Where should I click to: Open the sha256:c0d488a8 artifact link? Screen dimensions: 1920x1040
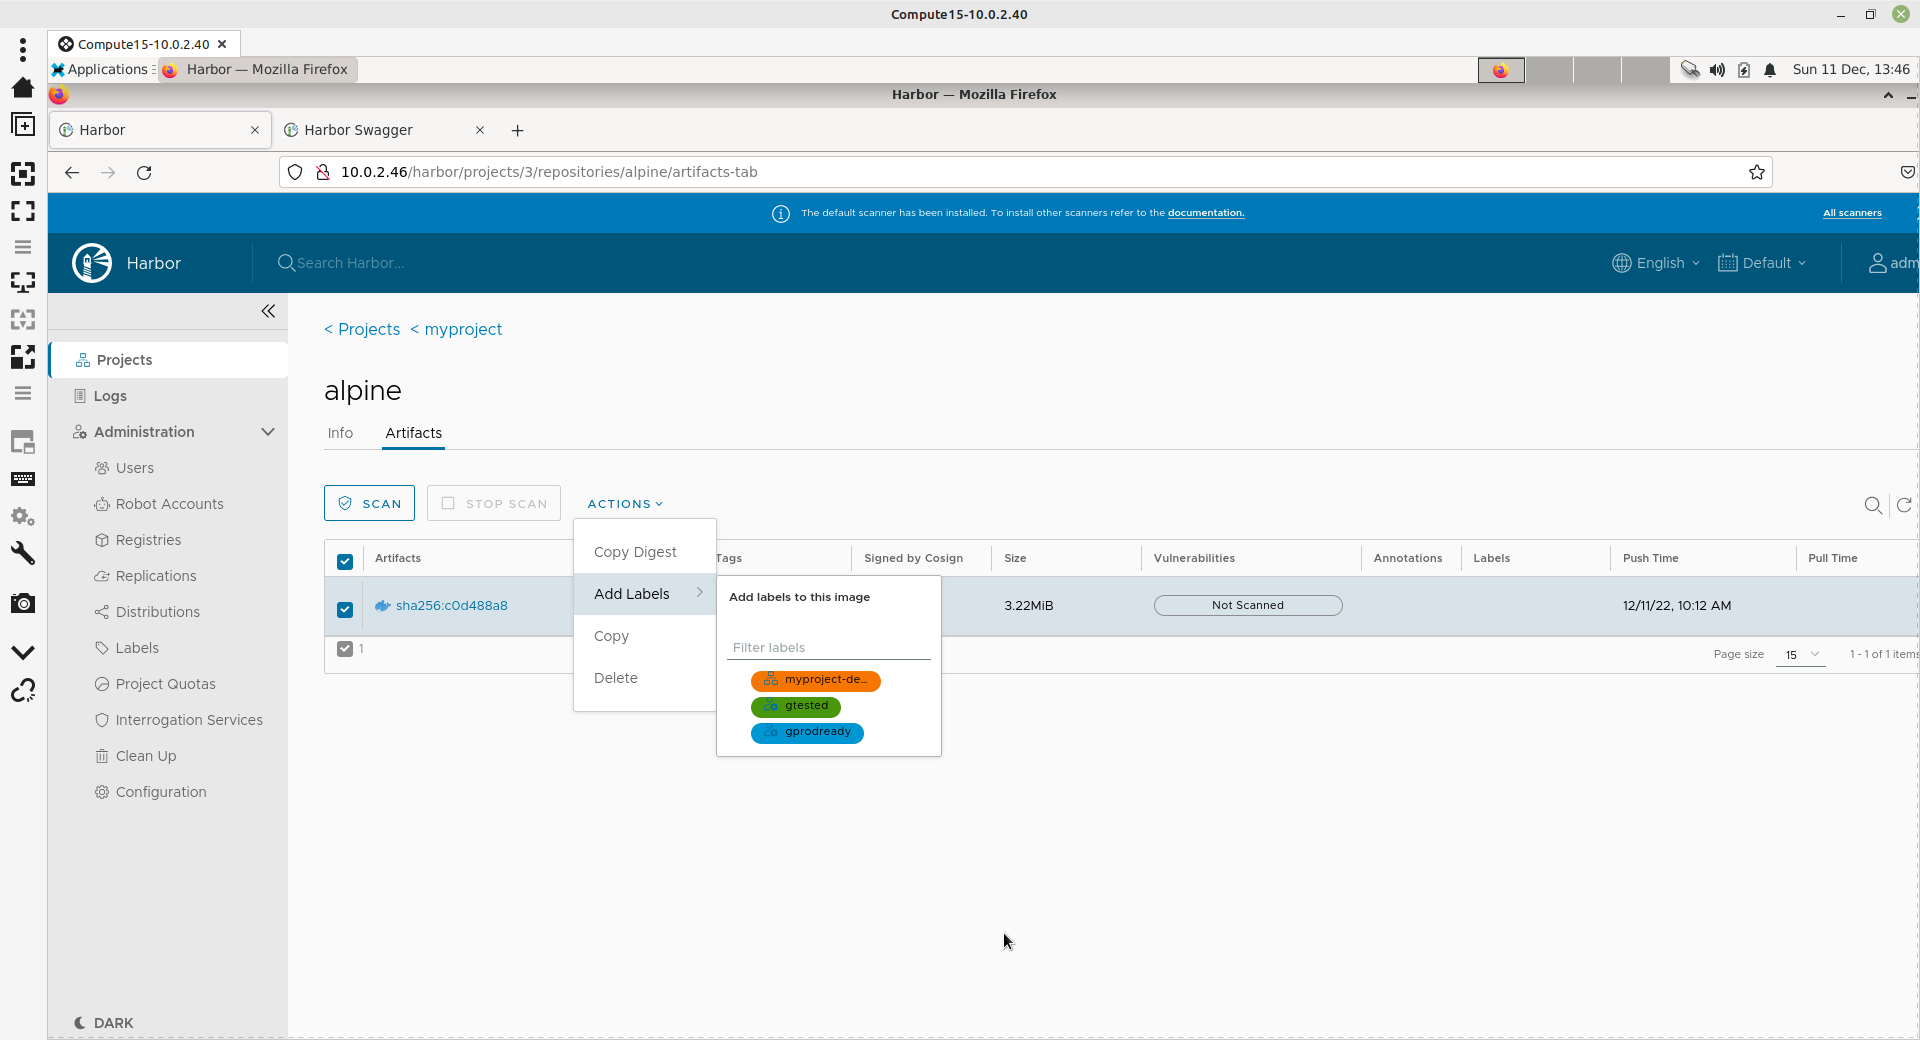pos(451,605)
